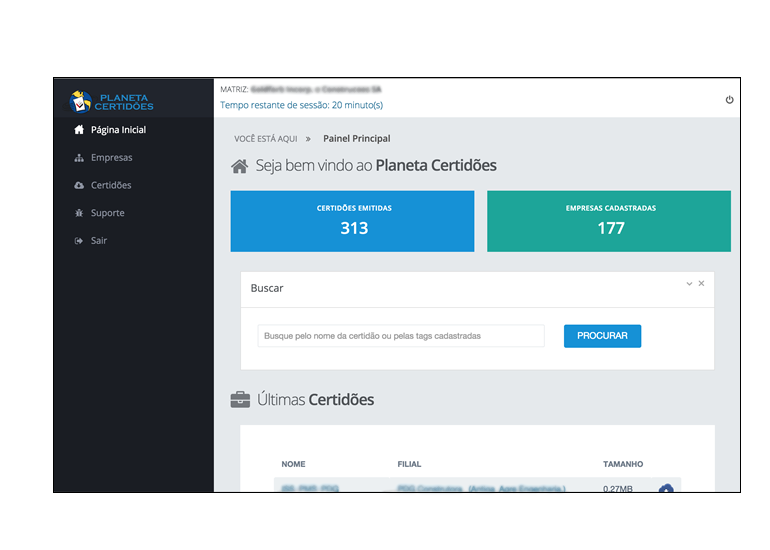Click the briefcase icon by Últimas Certidões
770x550 pixels.
240,400
